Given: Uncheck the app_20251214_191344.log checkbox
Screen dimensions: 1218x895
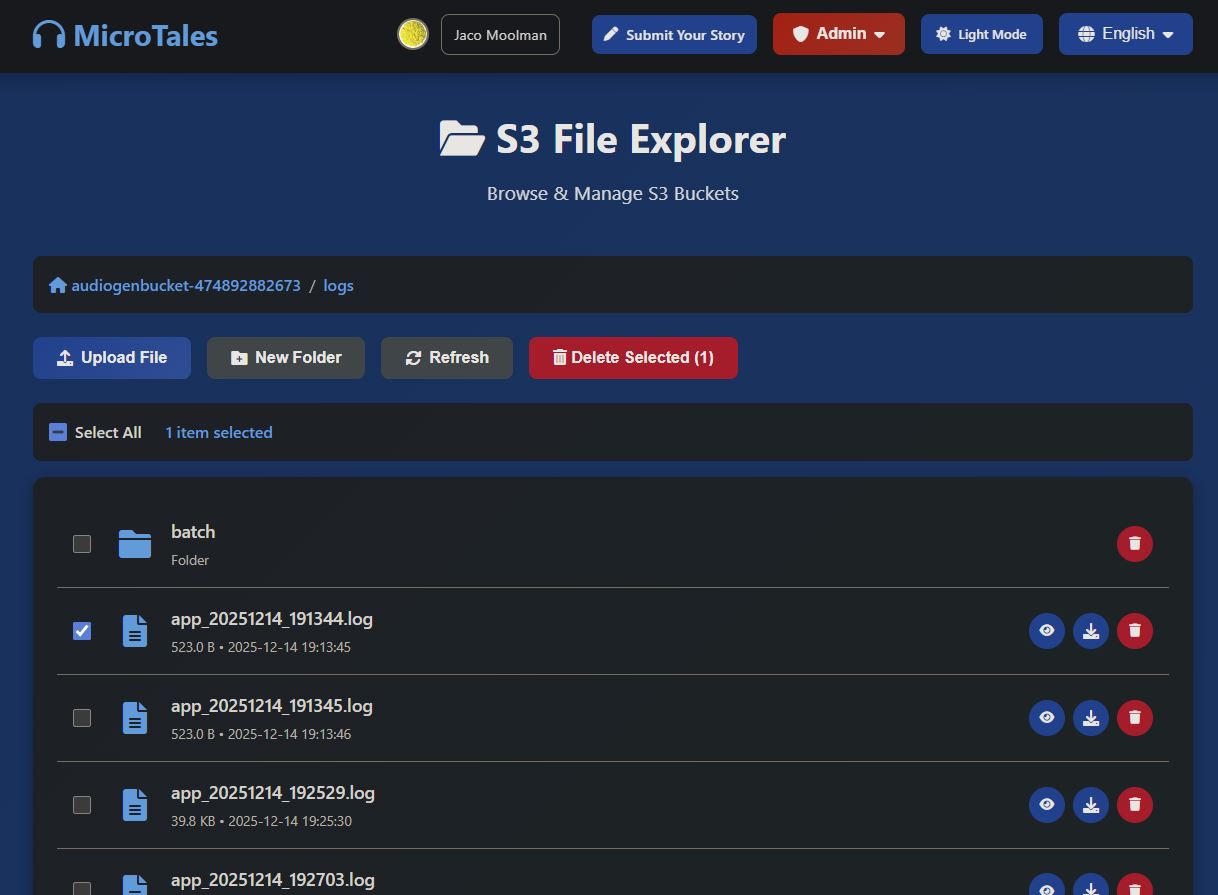Looking at the screenshot, I should point(82,631).
